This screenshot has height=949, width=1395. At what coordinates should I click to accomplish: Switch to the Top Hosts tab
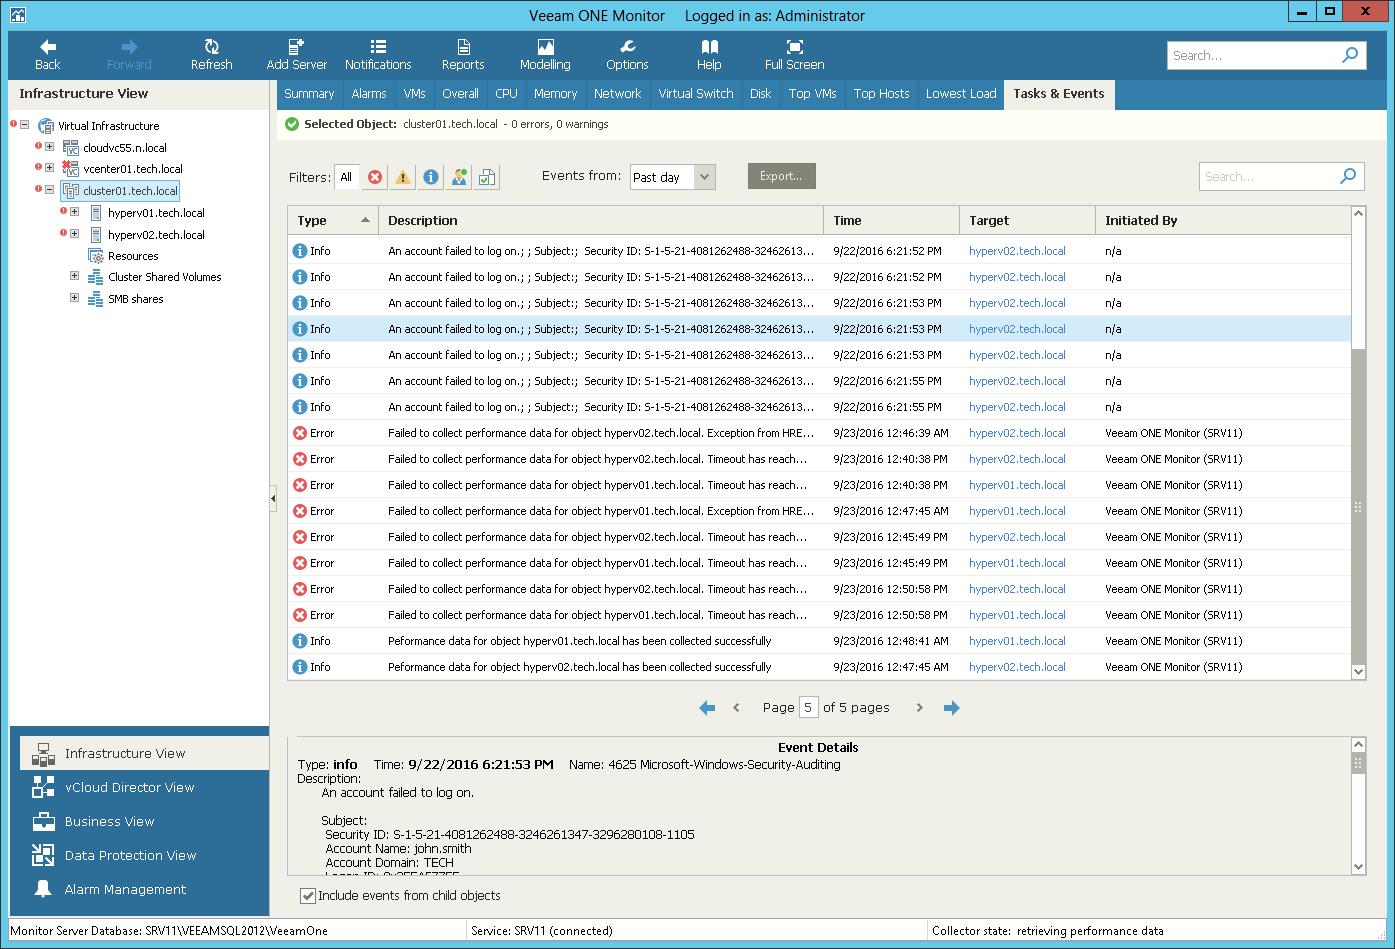(x=882, y=94)
